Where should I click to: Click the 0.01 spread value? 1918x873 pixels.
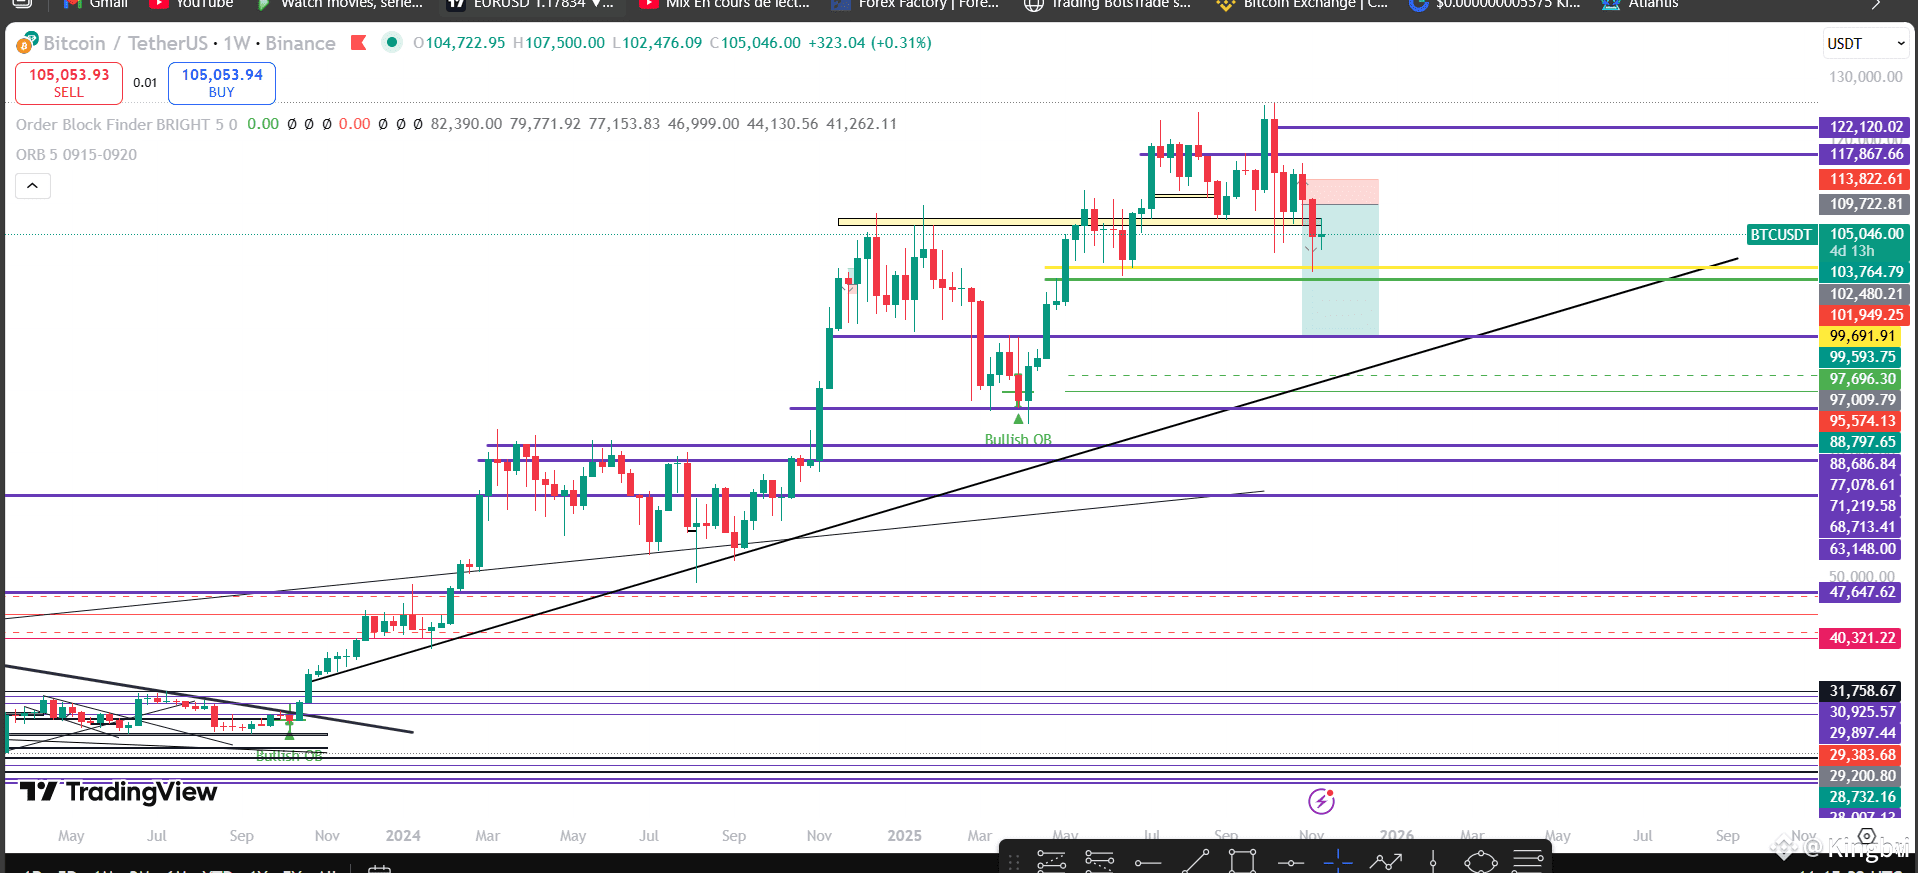coord(145,83)
